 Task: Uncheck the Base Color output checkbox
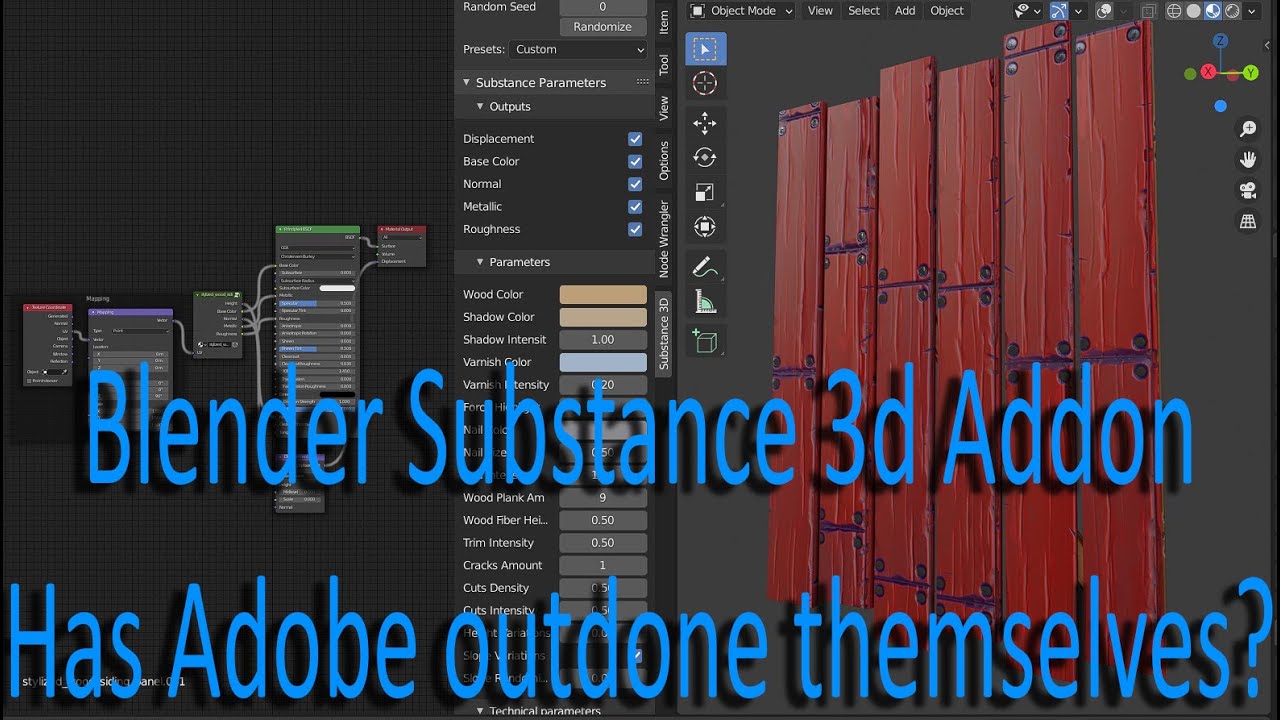click(635, 161)
